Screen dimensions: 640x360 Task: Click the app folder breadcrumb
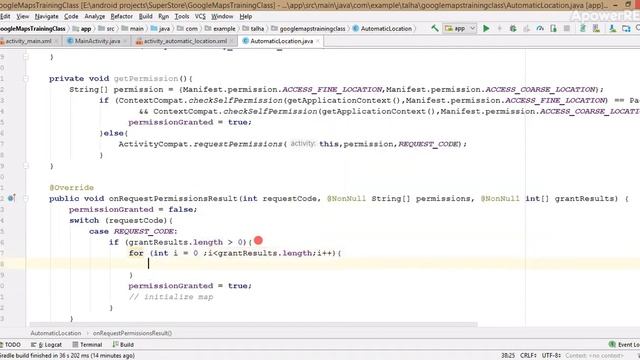[82, 29]
